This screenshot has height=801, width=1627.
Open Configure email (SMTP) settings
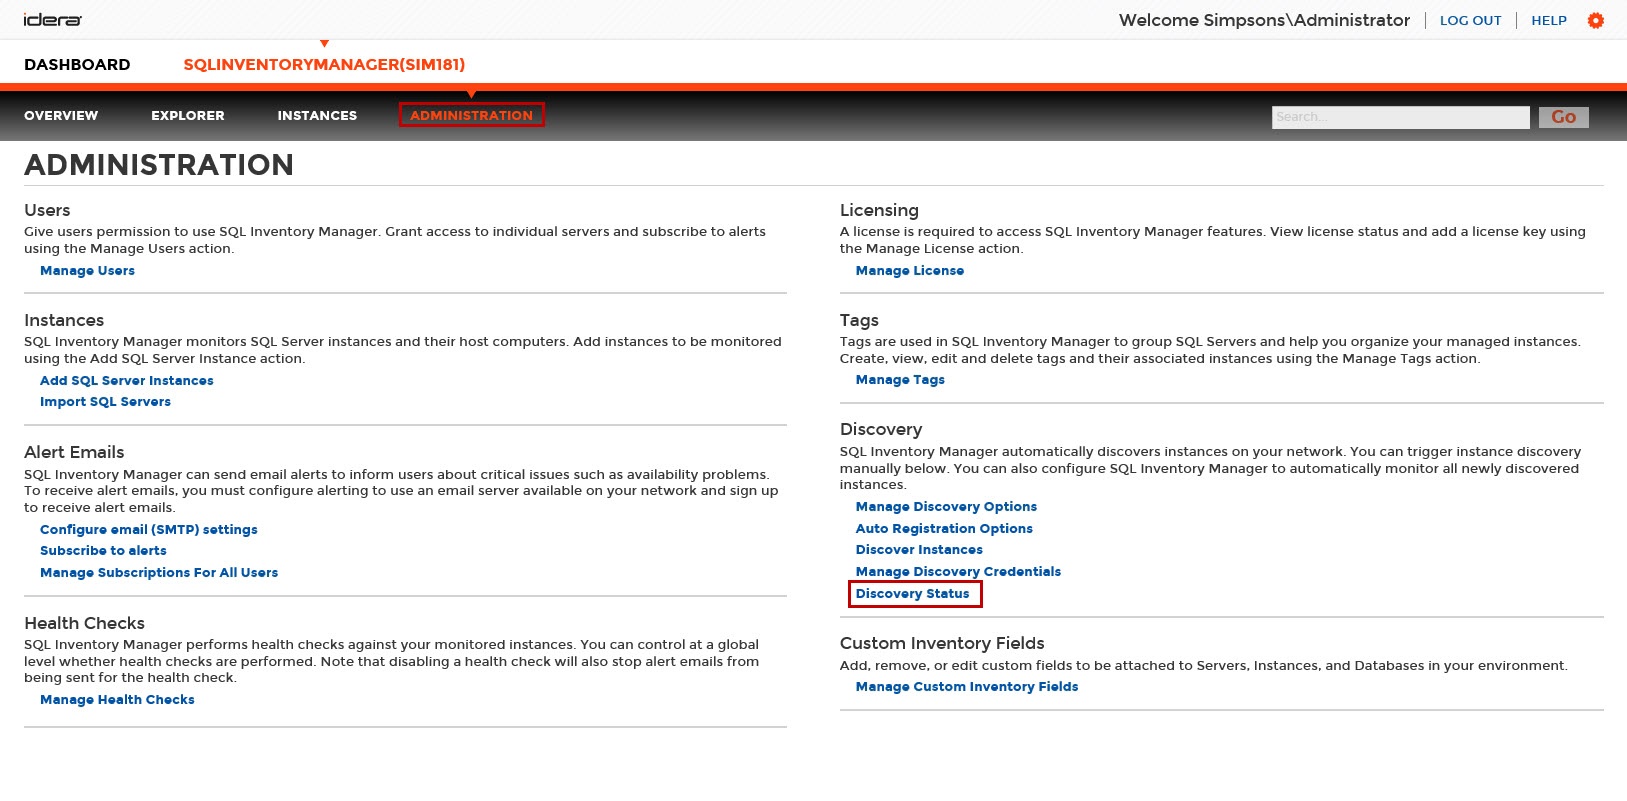tap(149, 529)
